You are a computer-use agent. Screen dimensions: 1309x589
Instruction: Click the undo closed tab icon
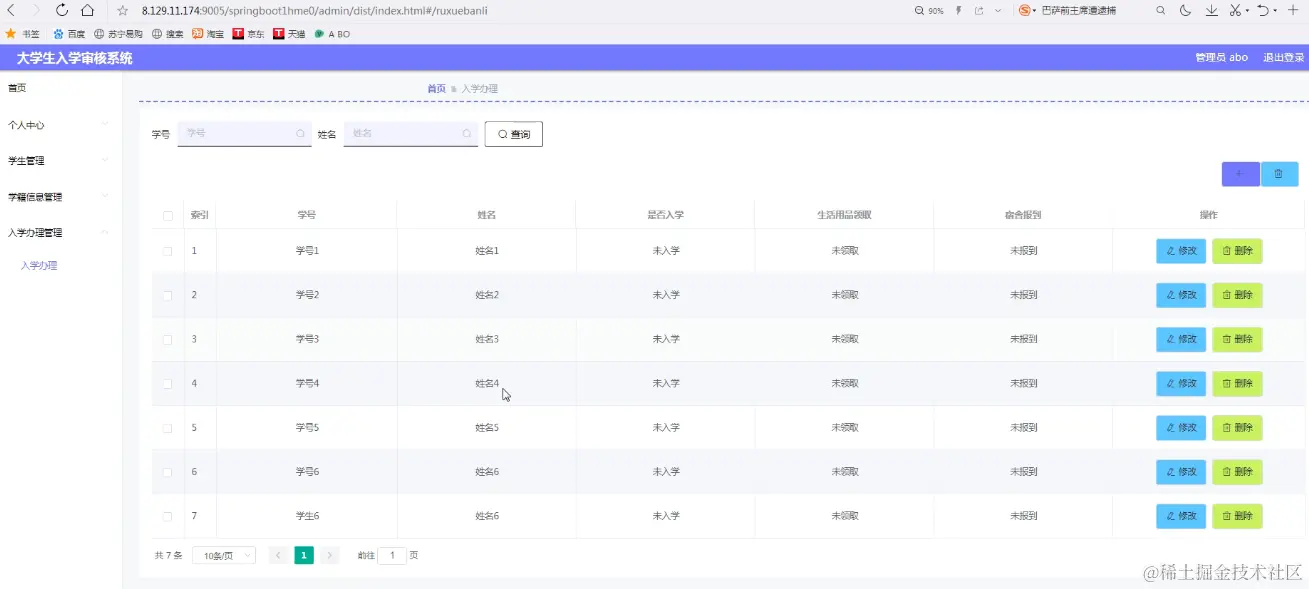tap(1263, 10)
